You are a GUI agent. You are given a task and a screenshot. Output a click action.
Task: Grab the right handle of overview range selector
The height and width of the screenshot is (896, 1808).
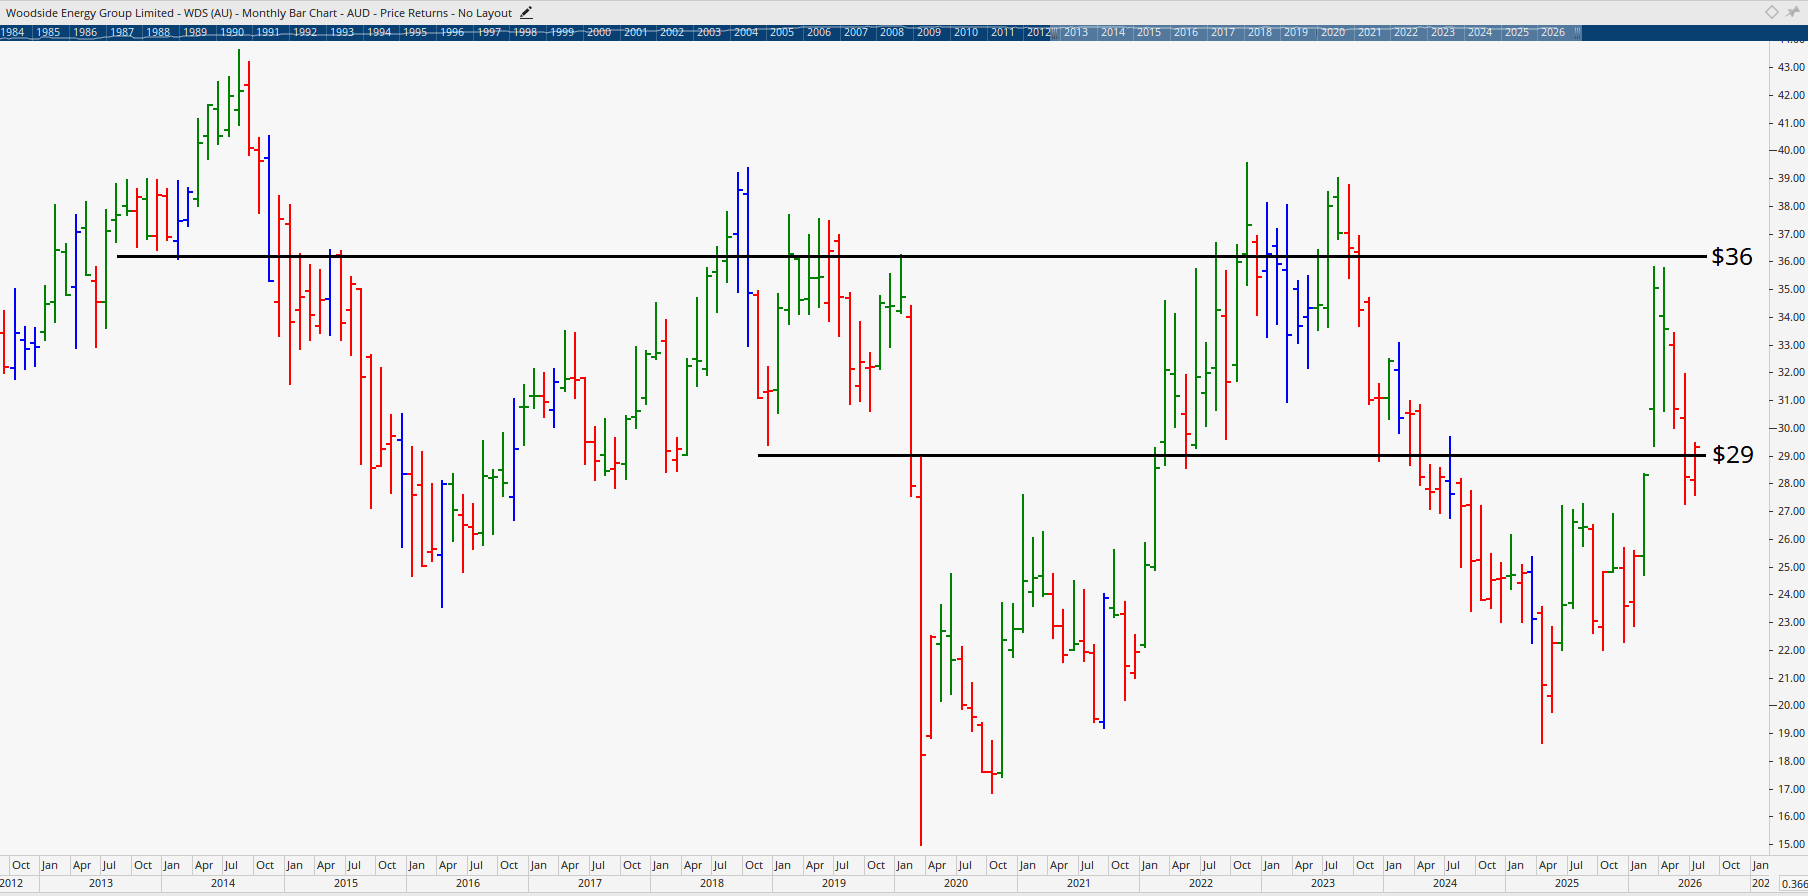tap(1578, 32)
